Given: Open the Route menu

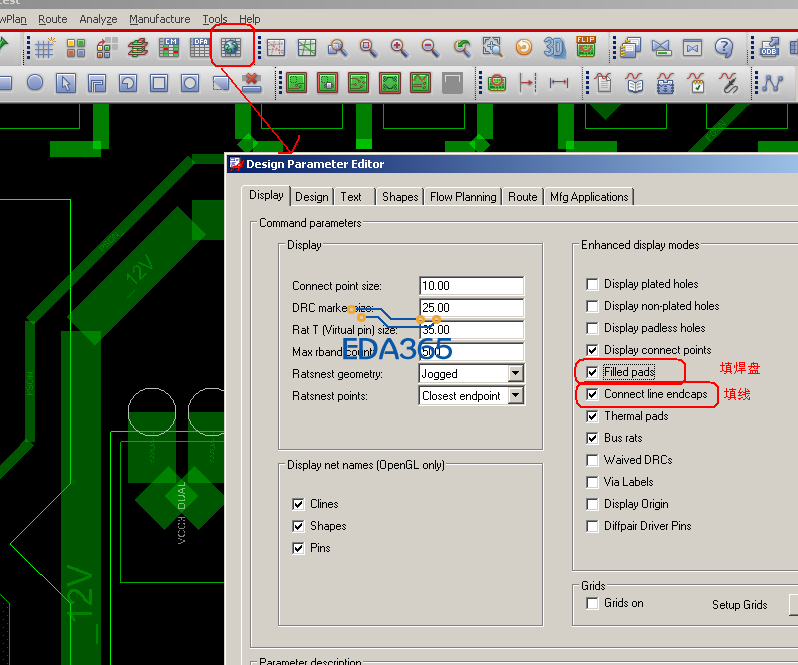Looking at the screenshot, I should [x=52, y=19].
